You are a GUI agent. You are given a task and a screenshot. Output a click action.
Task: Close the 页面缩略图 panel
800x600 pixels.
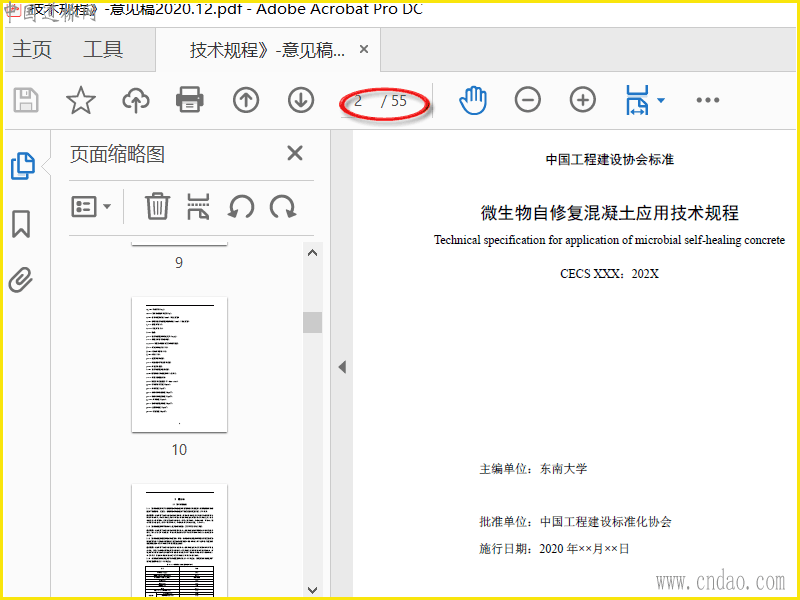coord(295,153)
